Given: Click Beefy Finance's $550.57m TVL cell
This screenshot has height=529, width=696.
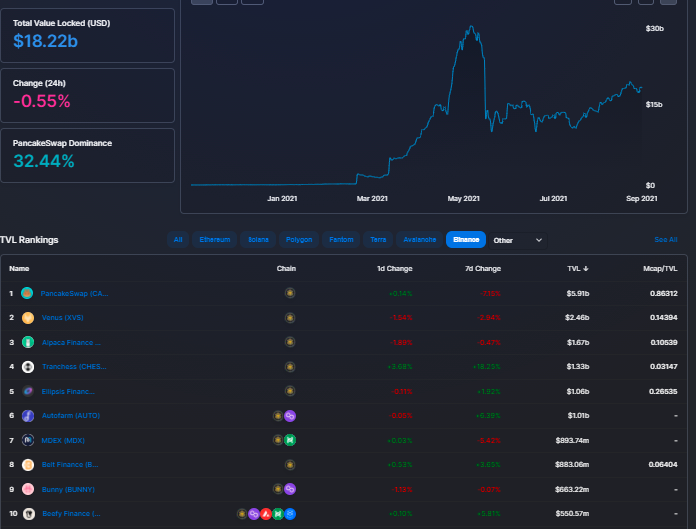Looking at the screenshot, I should (x=572, y=513).
